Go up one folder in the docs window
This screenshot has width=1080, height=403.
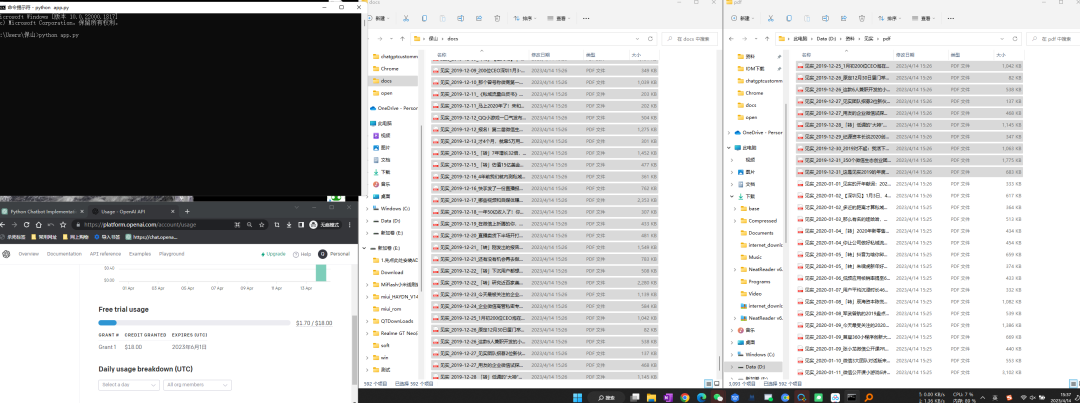click(x=402, y=39)
